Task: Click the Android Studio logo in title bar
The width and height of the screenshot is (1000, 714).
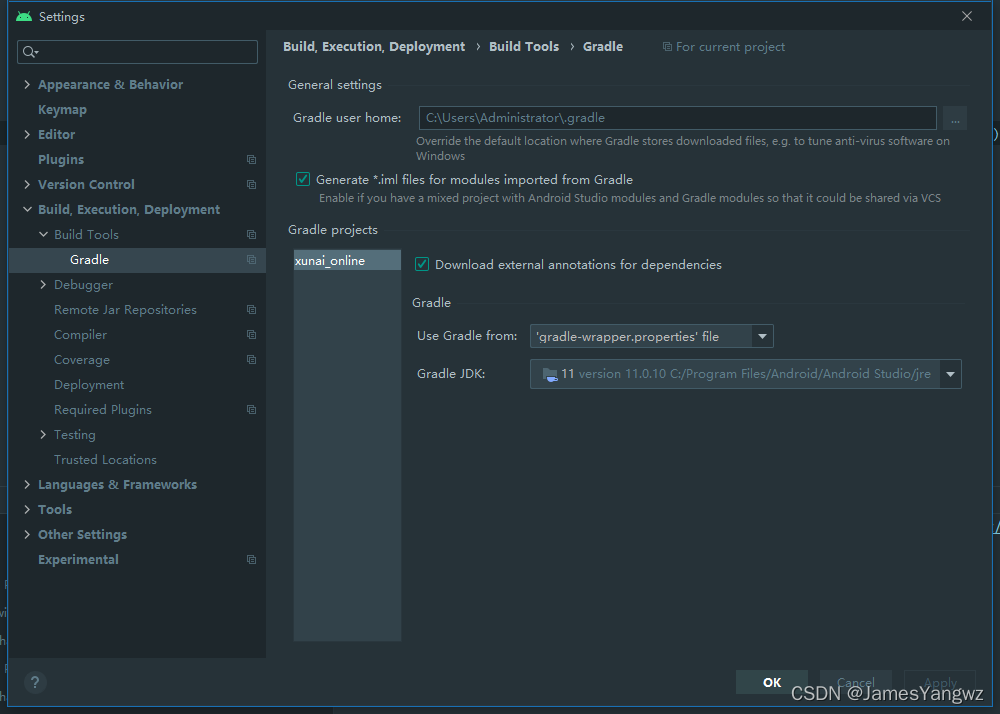Action: (x=24, y=17)
